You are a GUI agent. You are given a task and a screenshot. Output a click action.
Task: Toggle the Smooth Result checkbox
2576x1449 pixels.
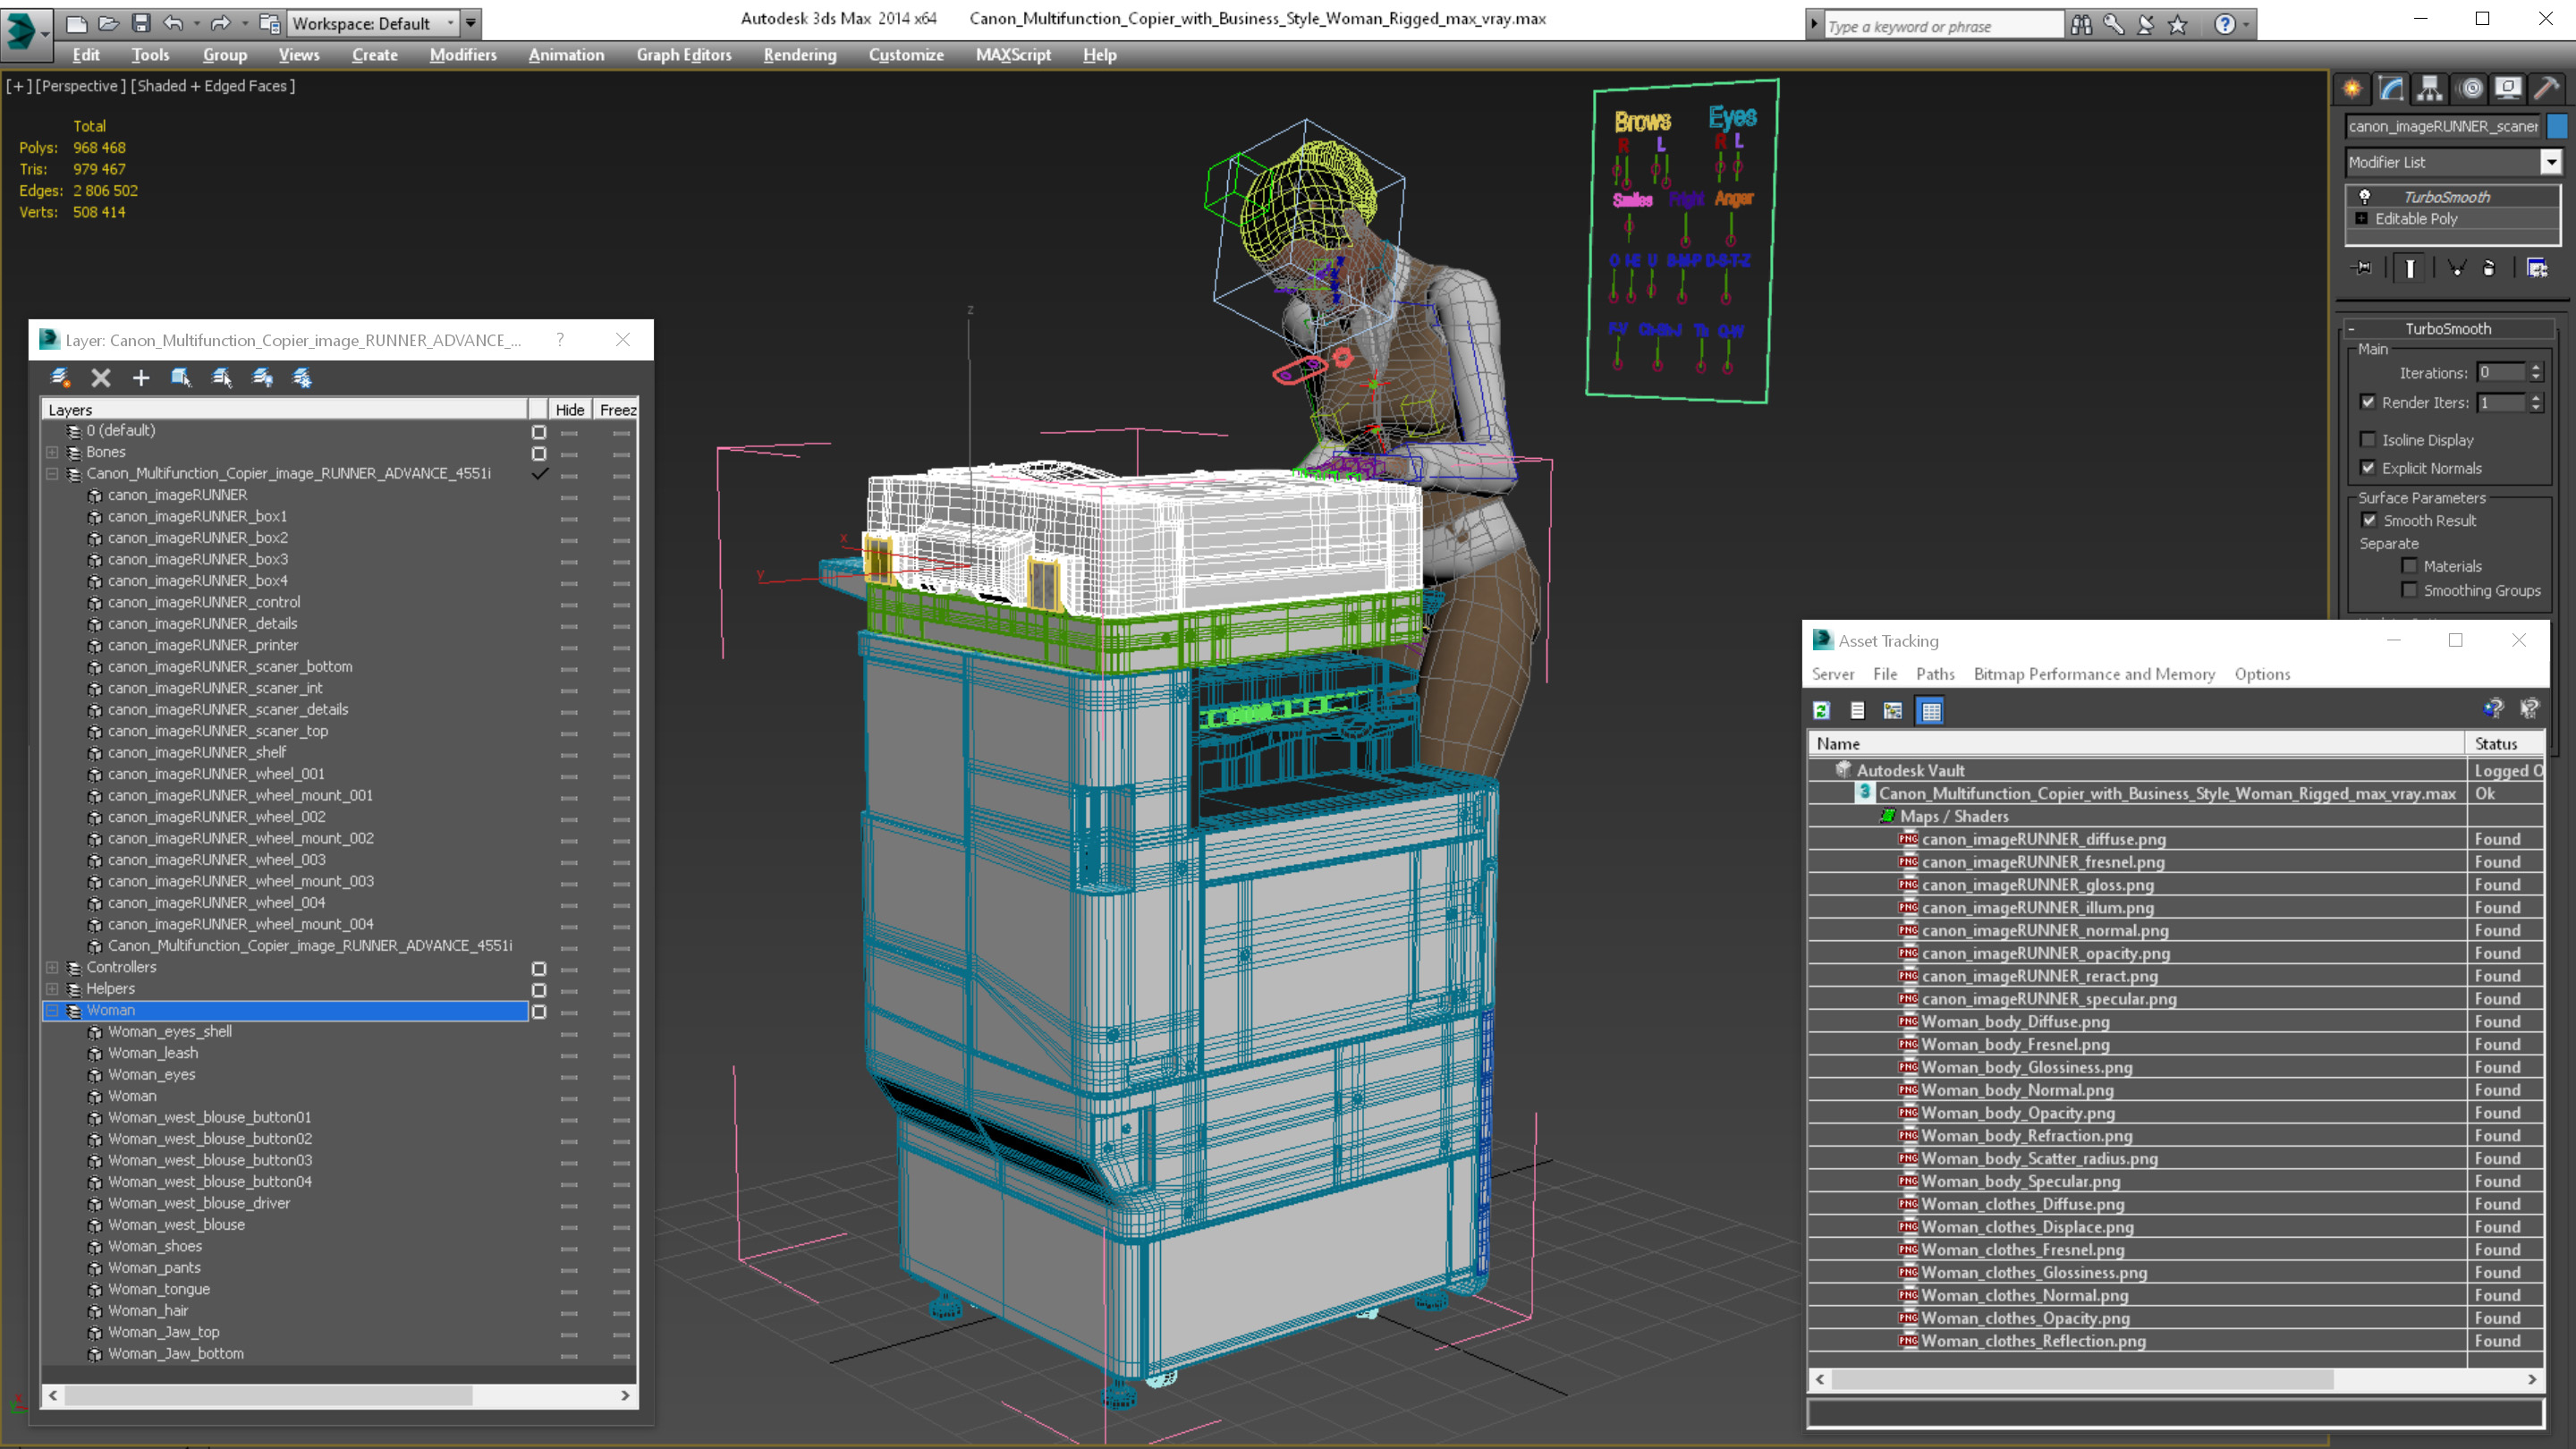coord(2369,520)
